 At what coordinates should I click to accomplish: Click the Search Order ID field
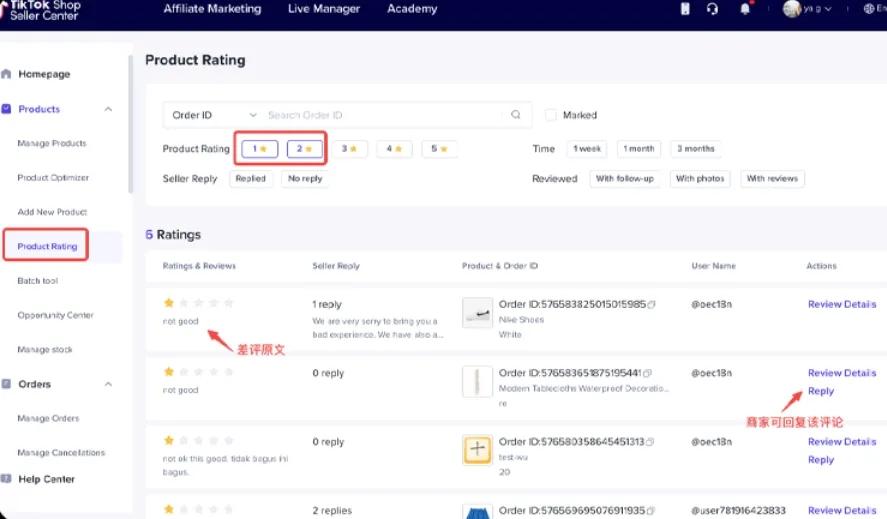click(385, 115)
